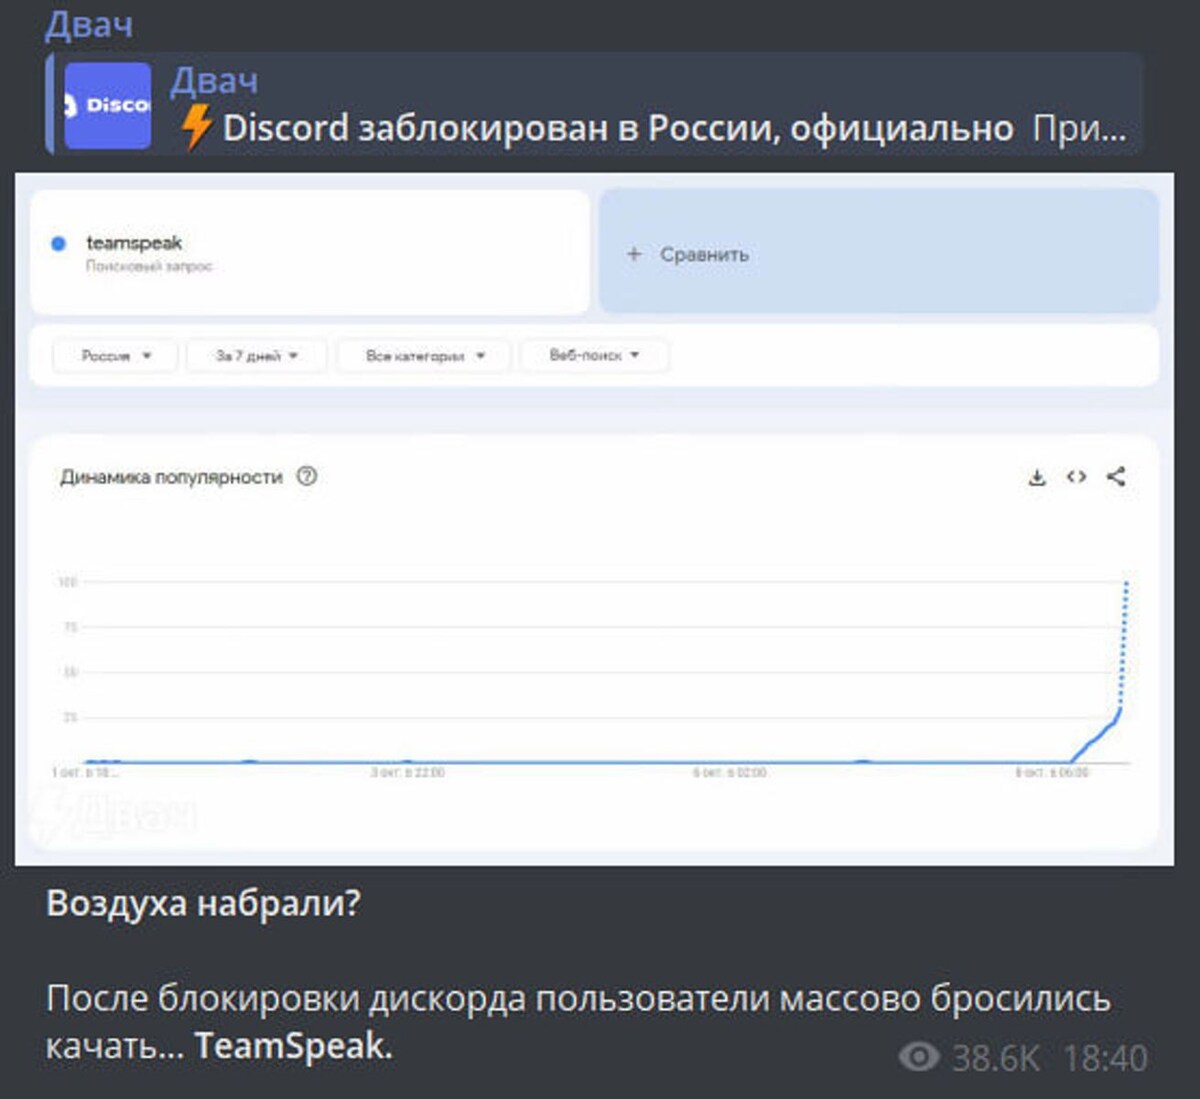Click the bold TeamSpeak word in caption
This screenshot has height=1099, width=1200.
tap(289, 1046)
